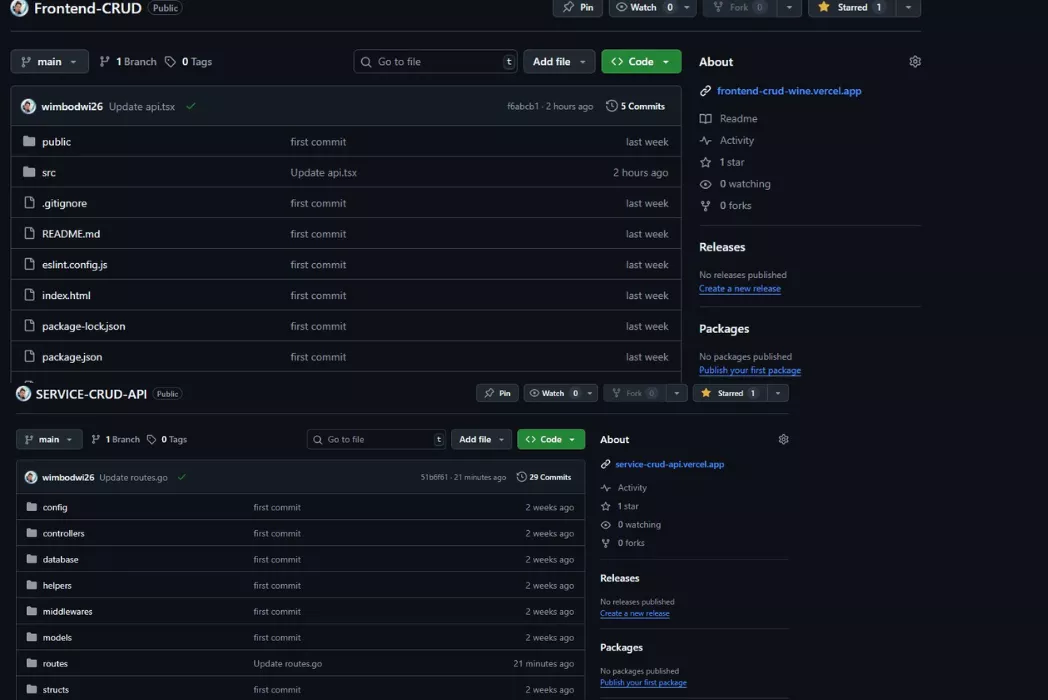
Task: Open the About settings gear for SERVICE-CRUD-API
Action: [x=783, y=439]
